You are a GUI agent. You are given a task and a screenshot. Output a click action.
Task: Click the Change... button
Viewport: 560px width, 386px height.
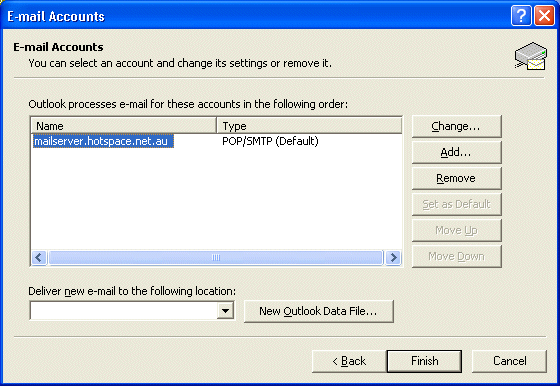coord(456,126)
